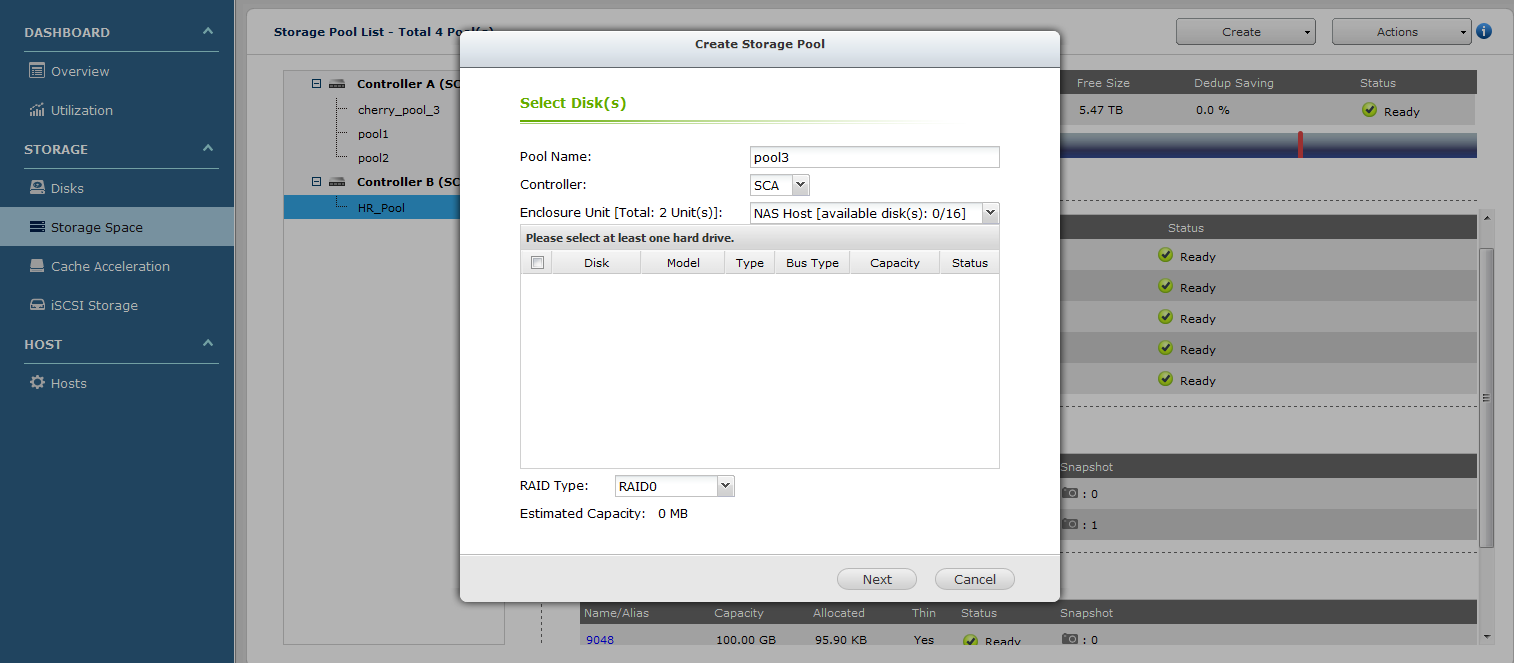The width and height of the screenshot is (1514, 663).
Task: Click the Pool Name input field
Action: click(874, 157)
